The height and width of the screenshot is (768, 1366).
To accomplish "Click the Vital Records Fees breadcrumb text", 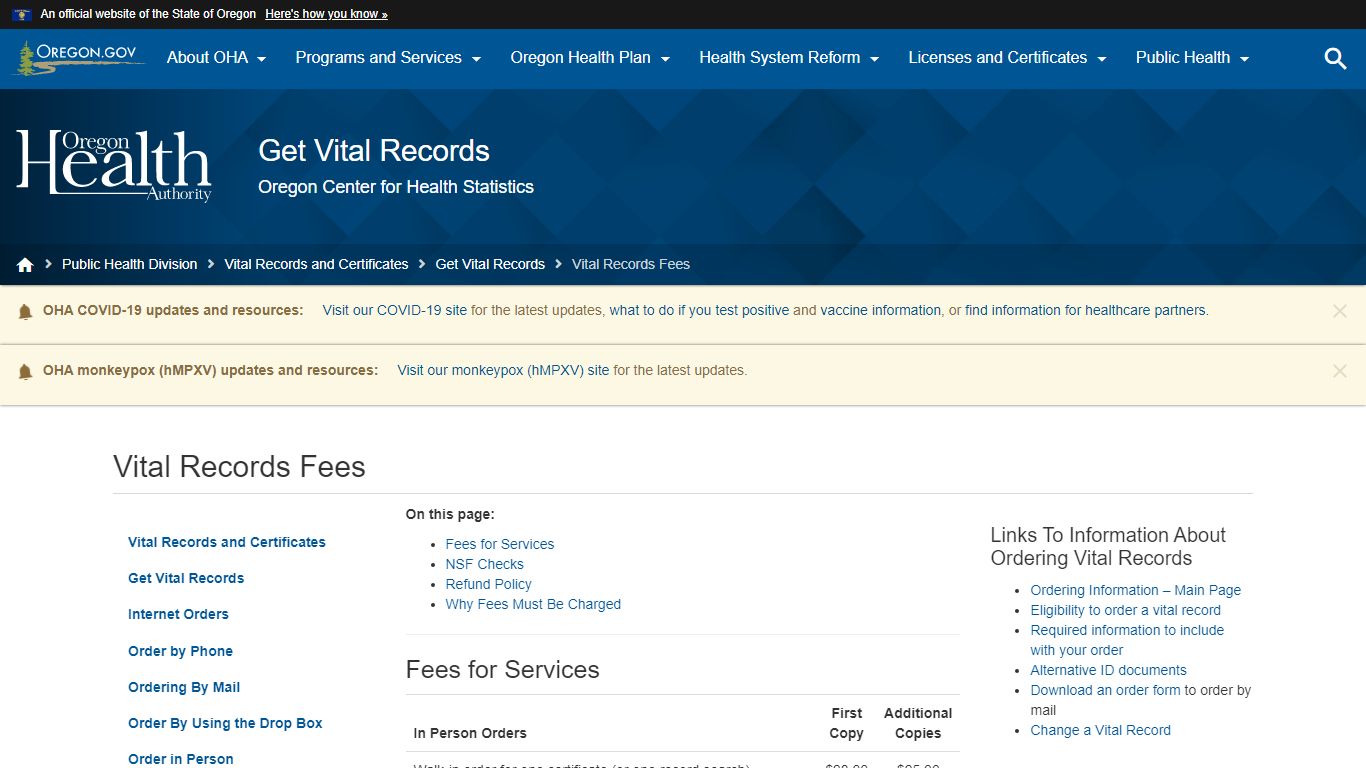I will (631, 264).
